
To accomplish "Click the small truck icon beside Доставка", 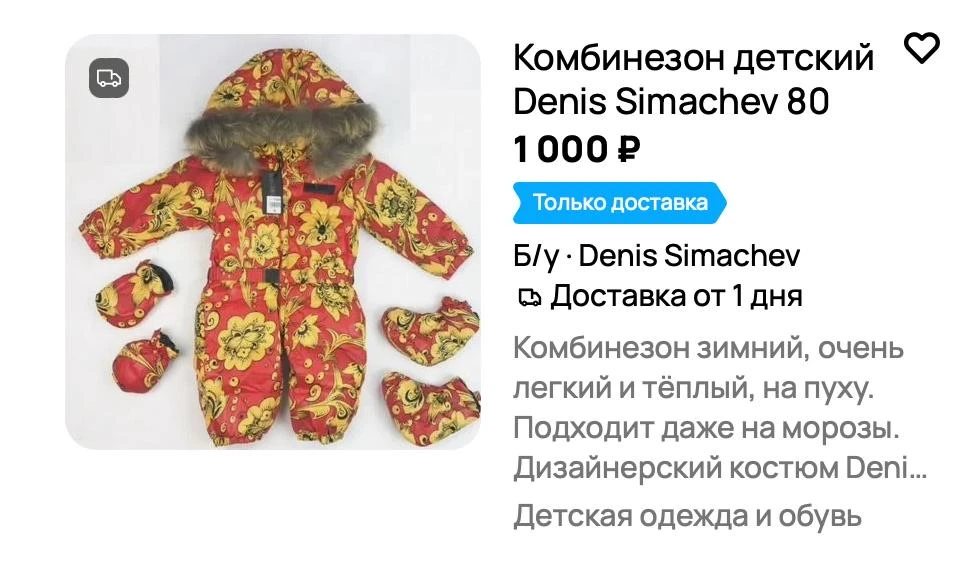I will point(529,297).
